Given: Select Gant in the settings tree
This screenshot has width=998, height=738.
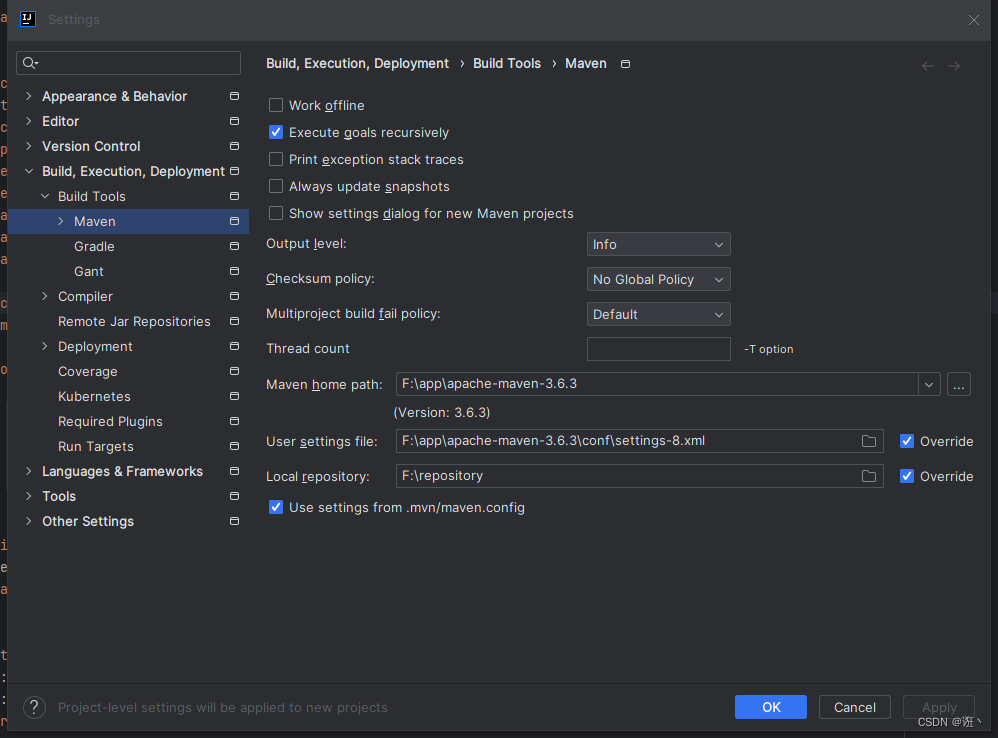Looking at the screenshot, I should pyautogui.click(x=88, y=271).
